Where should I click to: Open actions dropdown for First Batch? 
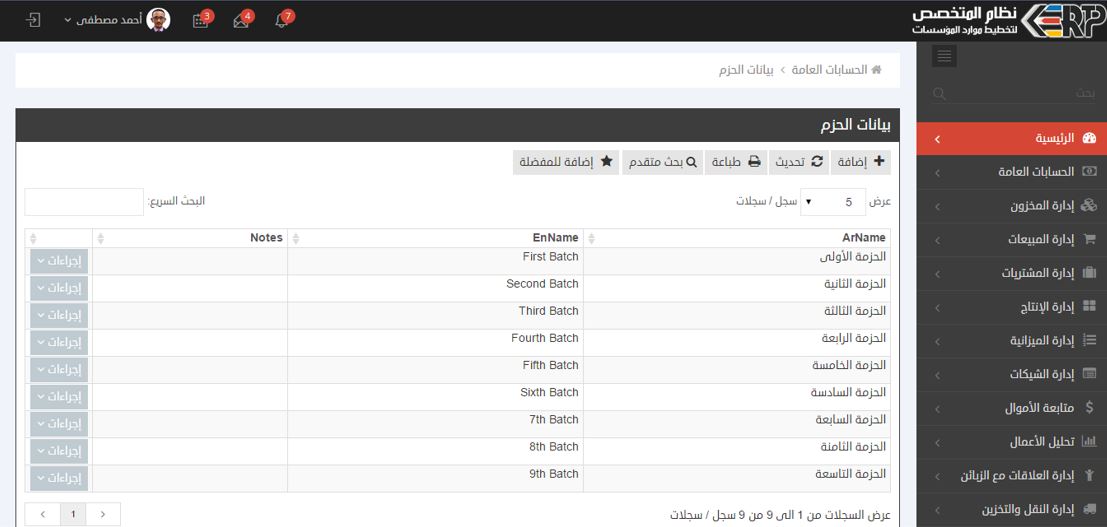coord(59,261)
